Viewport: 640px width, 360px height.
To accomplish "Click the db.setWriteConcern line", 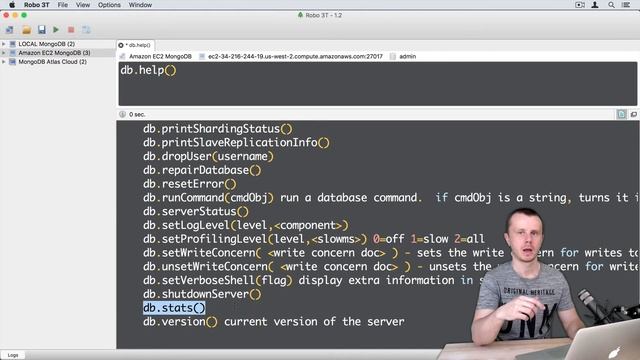I will point(391,253).
